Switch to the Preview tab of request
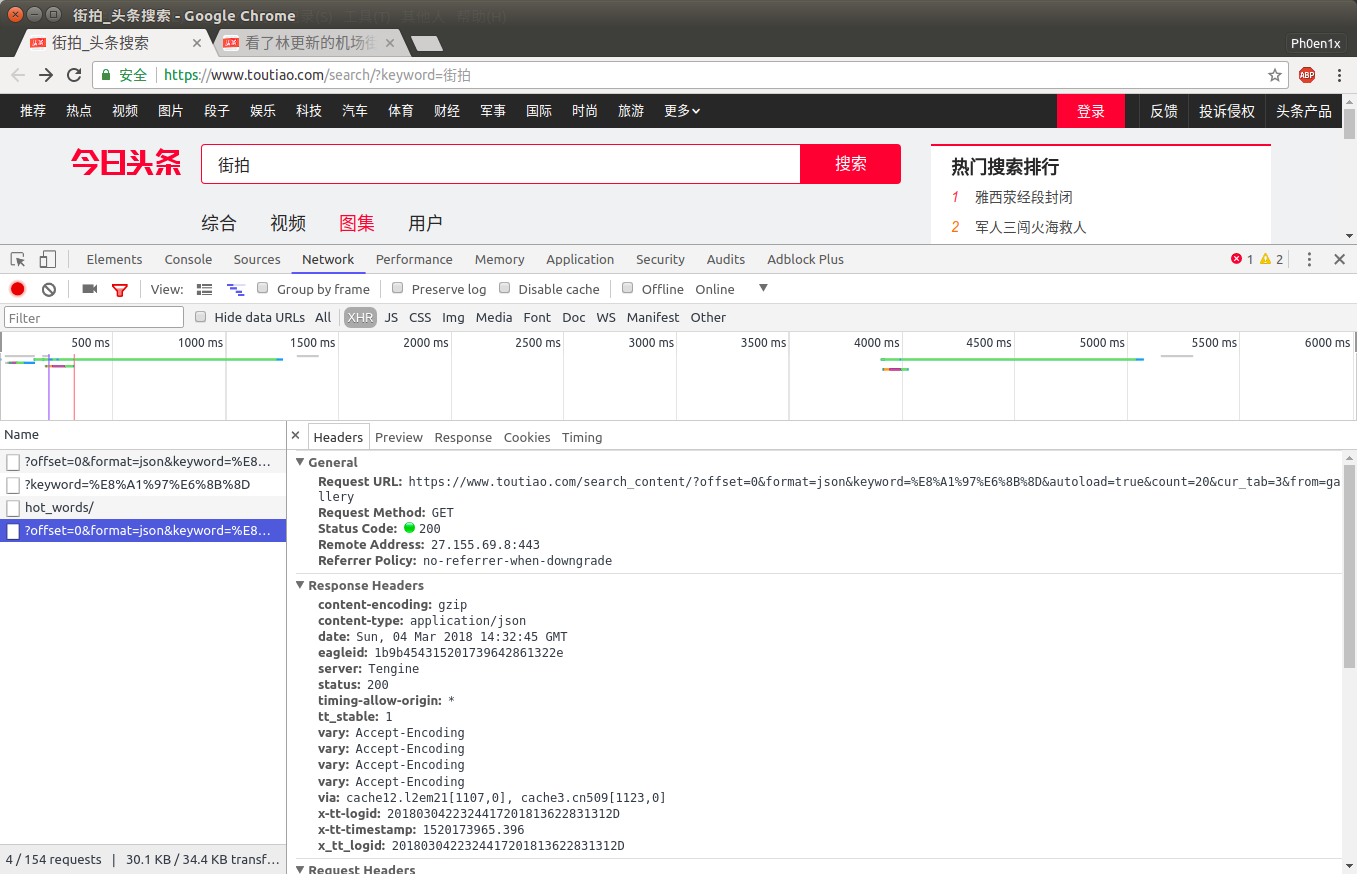The image size is (1357, 874). point(399,437)
